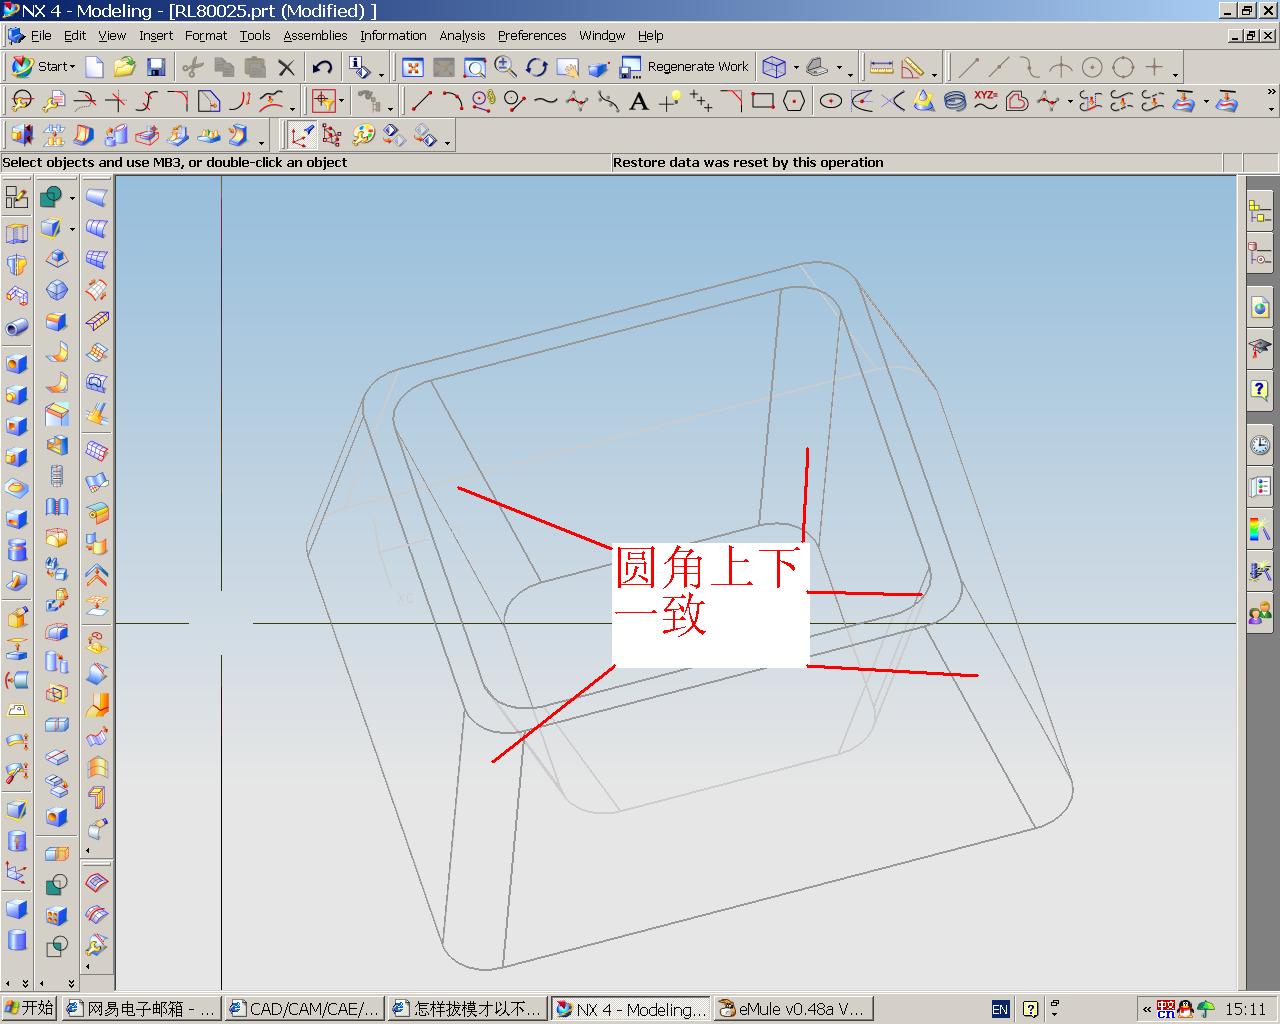Screen dimensions: 1280x1024
Task: Open the Insert menu
Action: 156,35
